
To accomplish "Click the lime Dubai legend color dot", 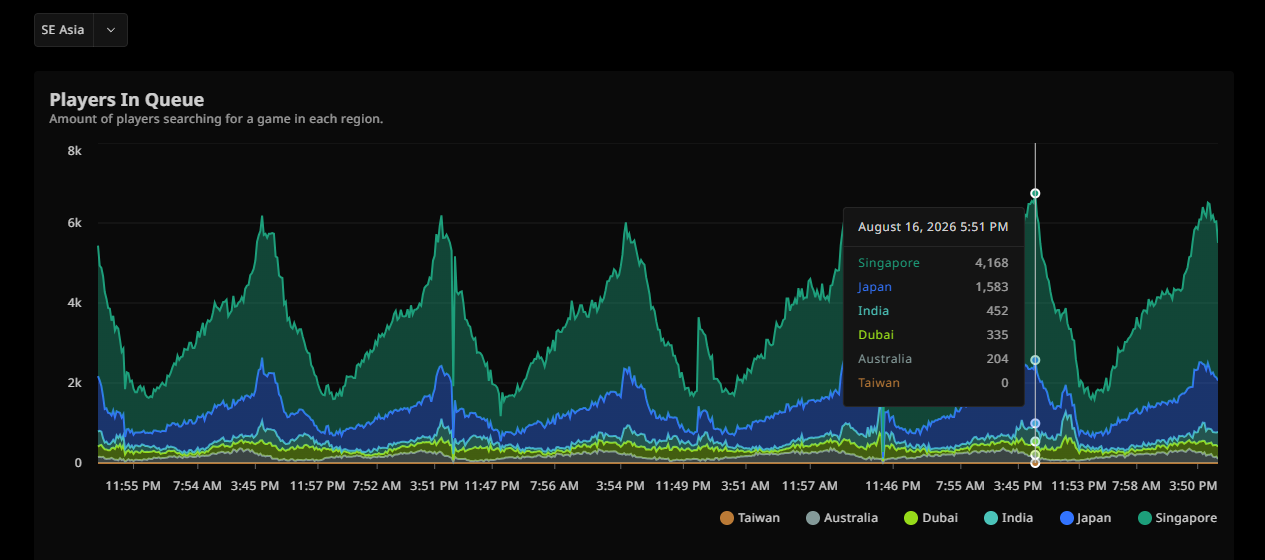I will [911, 518].
